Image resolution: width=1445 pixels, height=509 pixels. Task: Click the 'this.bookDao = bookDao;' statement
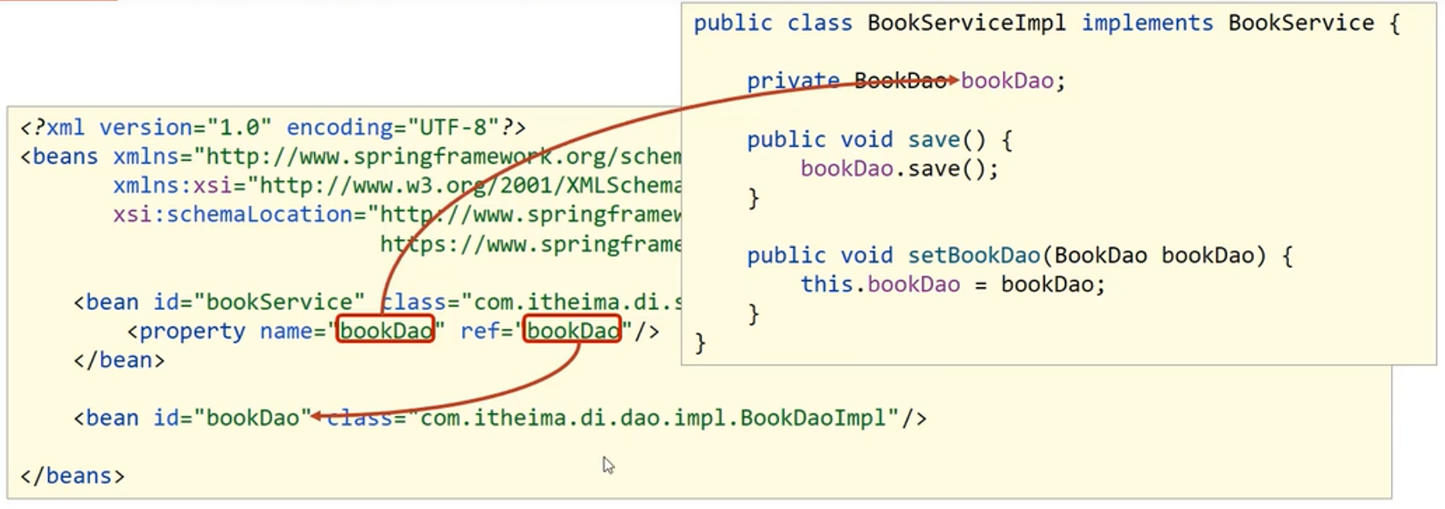click(x=953, y=285)
